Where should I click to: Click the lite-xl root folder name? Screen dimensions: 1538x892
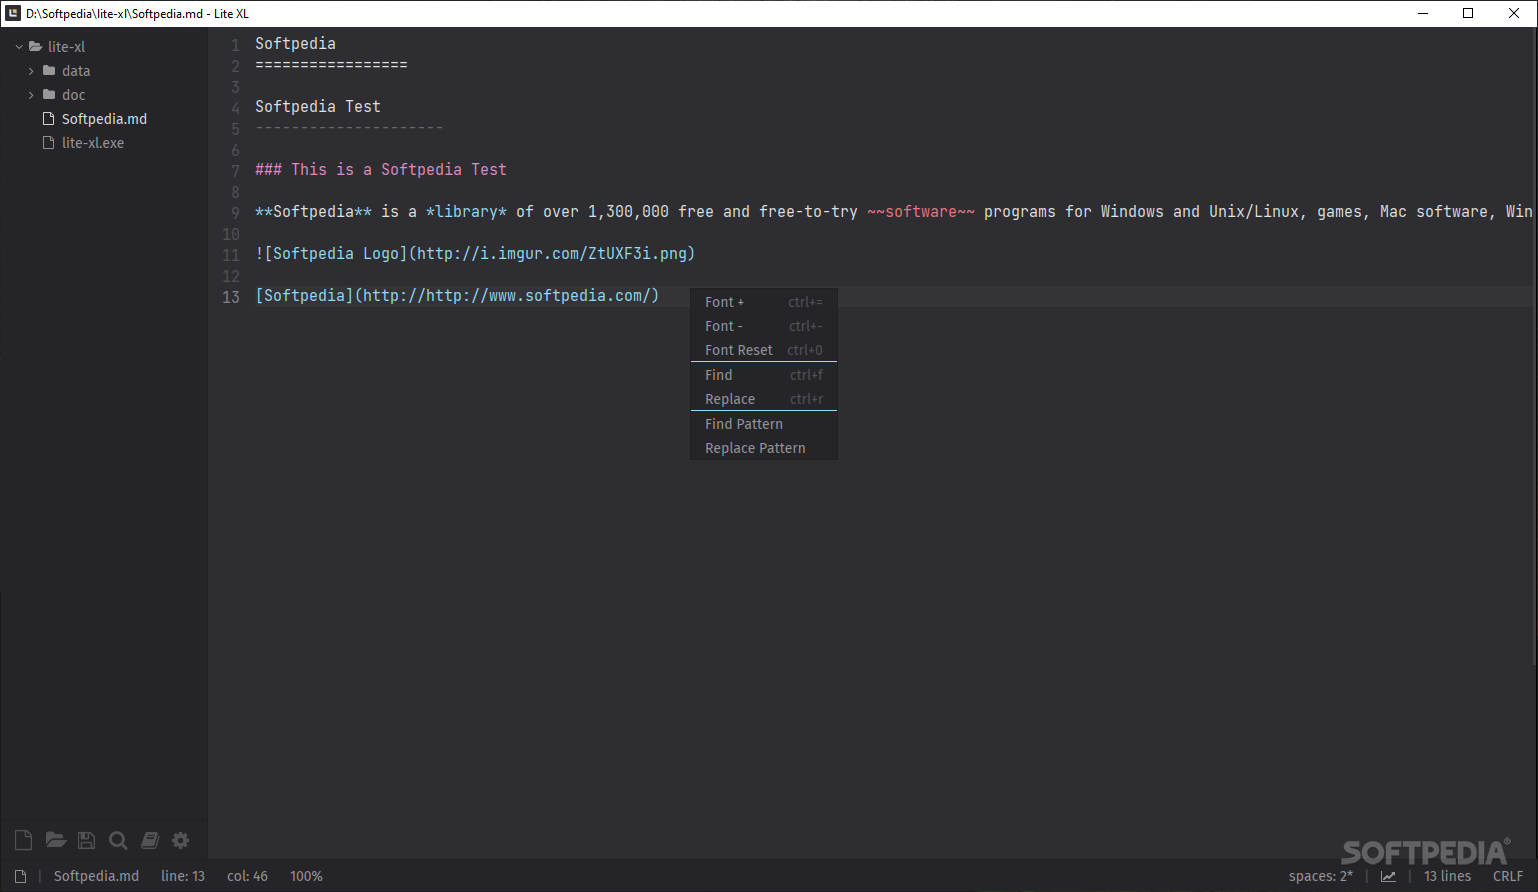coord(67,46)
